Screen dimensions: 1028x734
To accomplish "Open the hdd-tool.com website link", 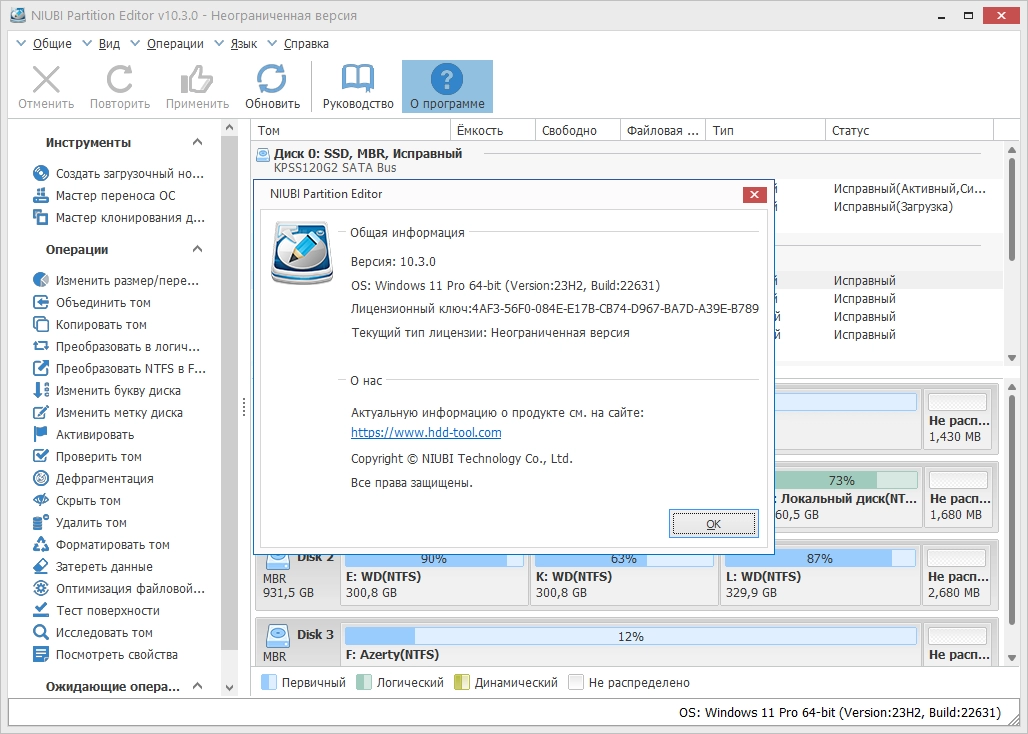I will [426, 433].
